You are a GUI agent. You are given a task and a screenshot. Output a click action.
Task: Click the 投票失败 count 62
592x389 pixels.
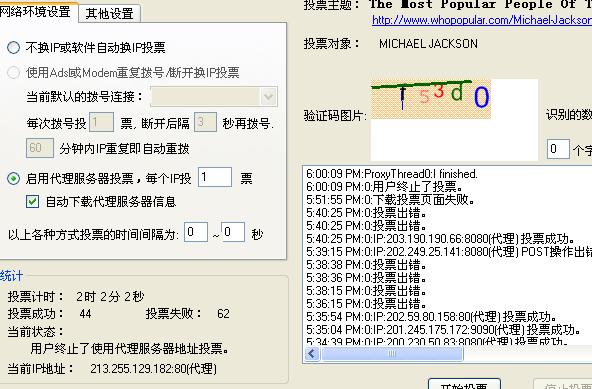tap(223, 313)
